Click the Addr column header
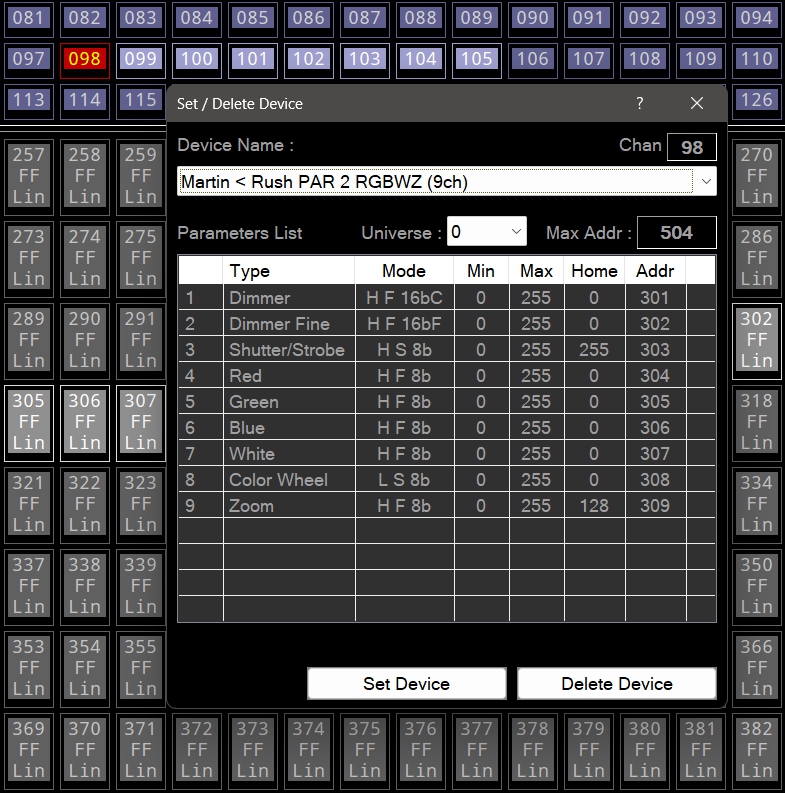This screenshot has height=793, width=785. point(655,271)
